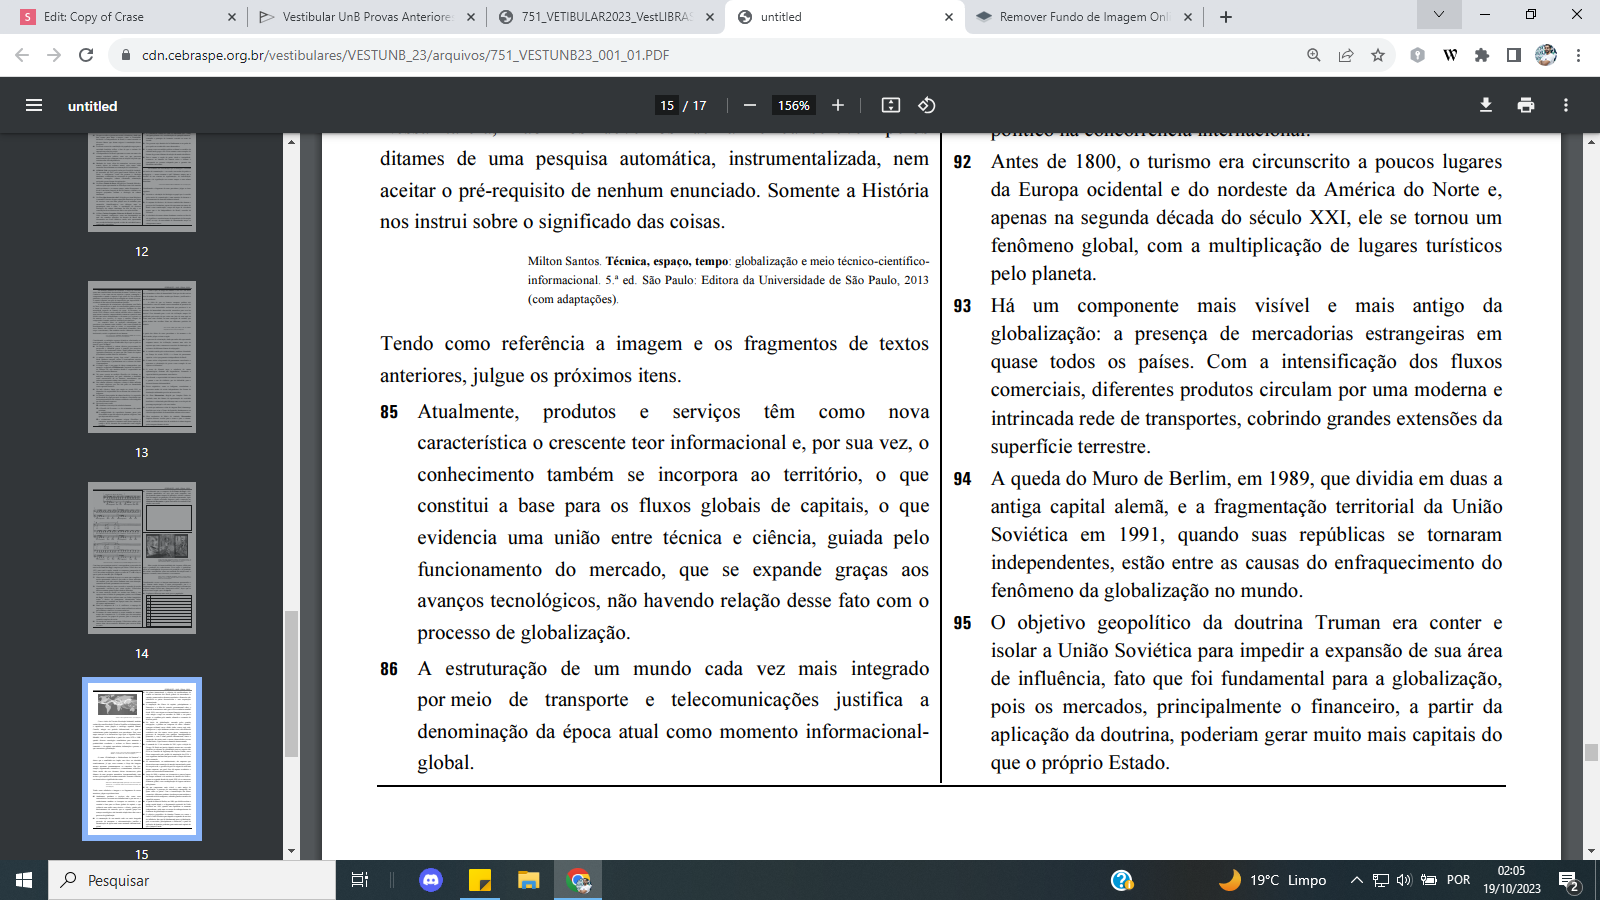Screen dimensions: 1600x900
Task: Click thumbnail panel scrollbar handle
Action: [x=291, y=683]
